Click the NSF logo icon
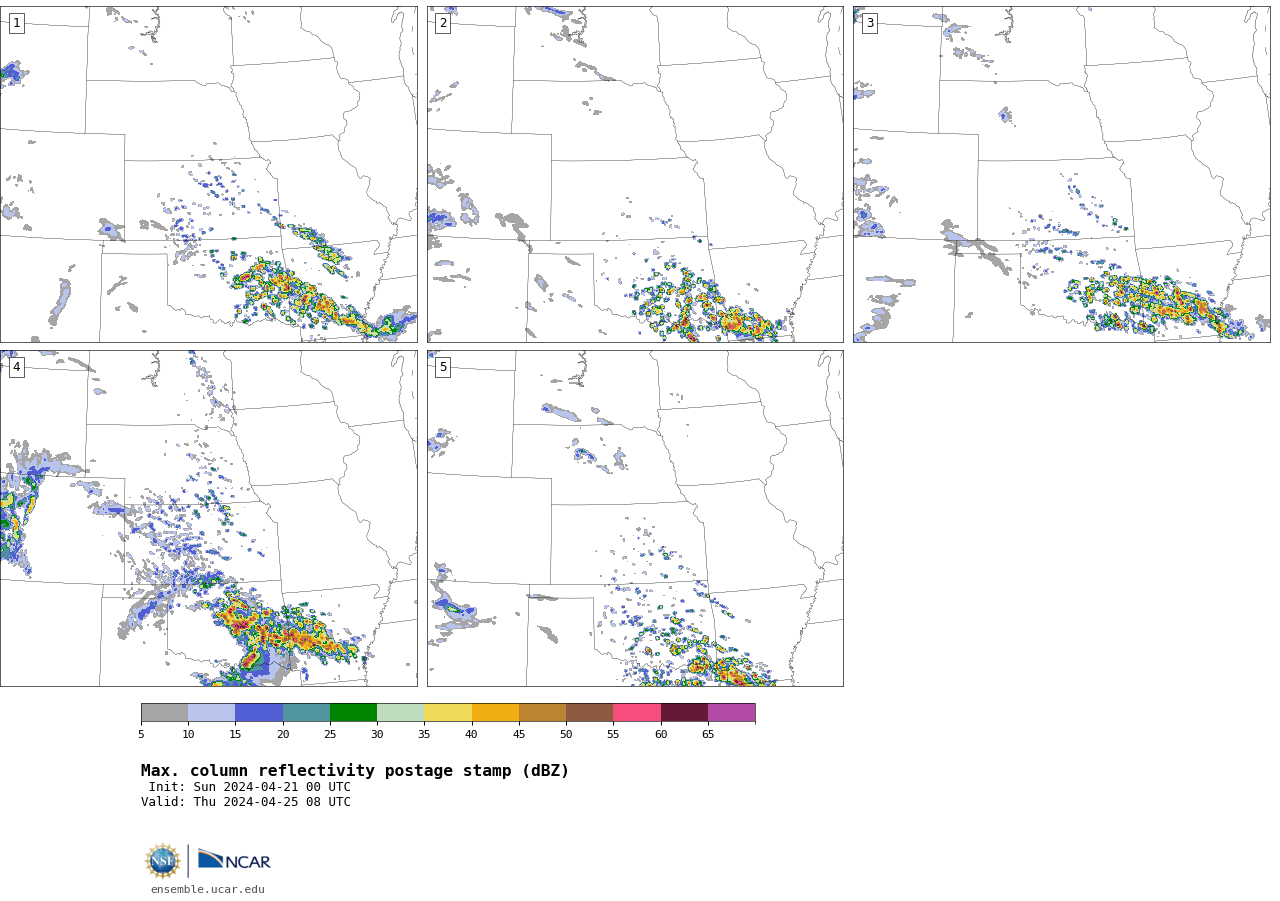Viewport: 1280px width, 901px height. pyautogui.click(x=163, y=861)
